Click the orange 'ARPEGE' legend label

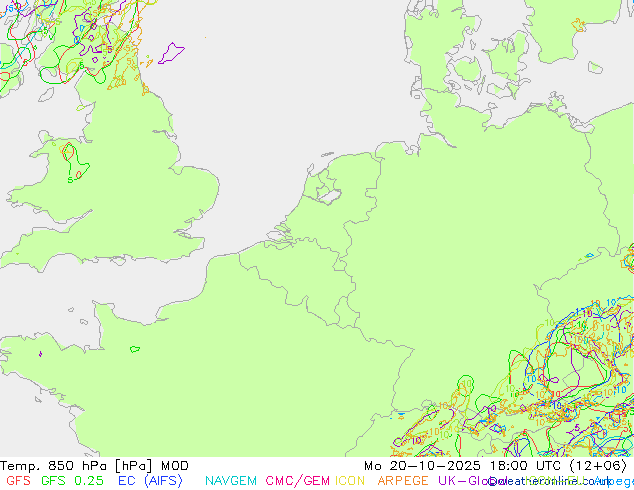[x=403, y=481]
